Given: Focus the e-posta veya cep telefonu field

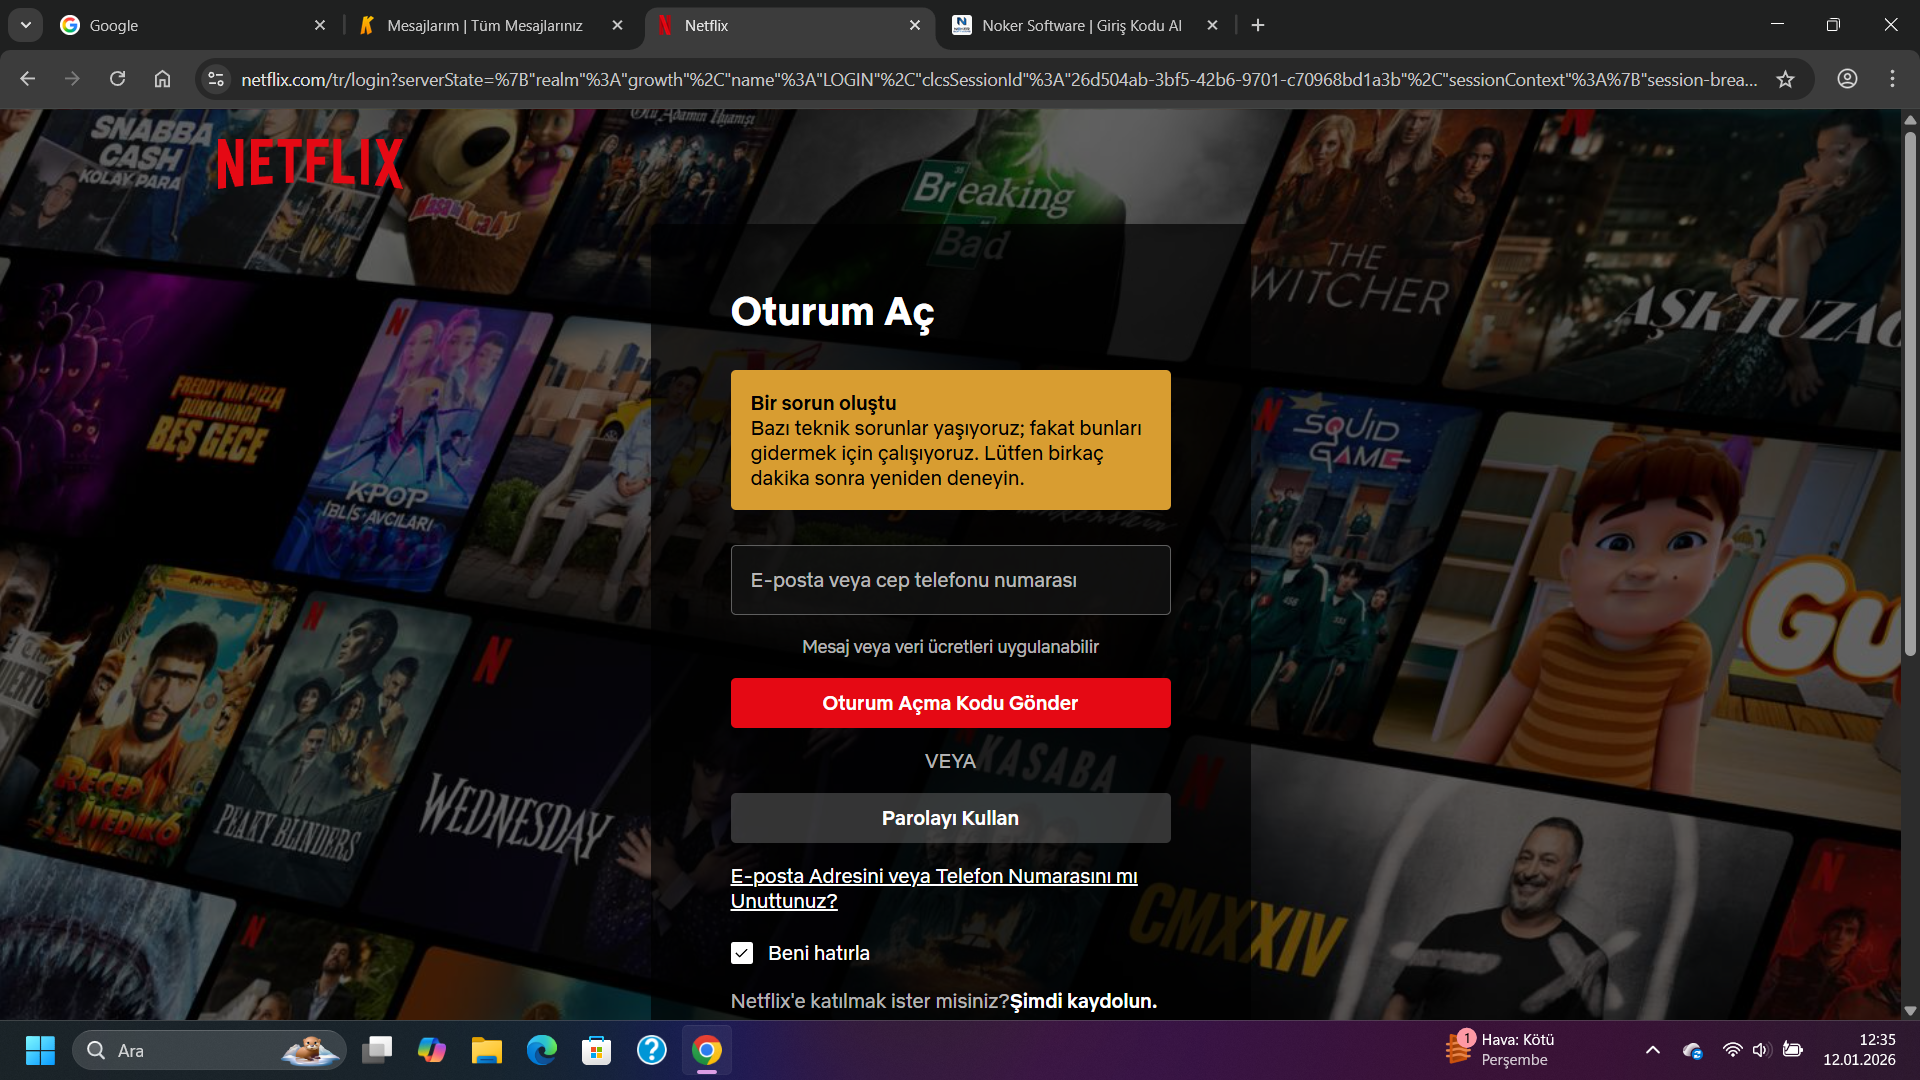Looking at the screenshot, I should pyautogui.click(x=950, y=580).
